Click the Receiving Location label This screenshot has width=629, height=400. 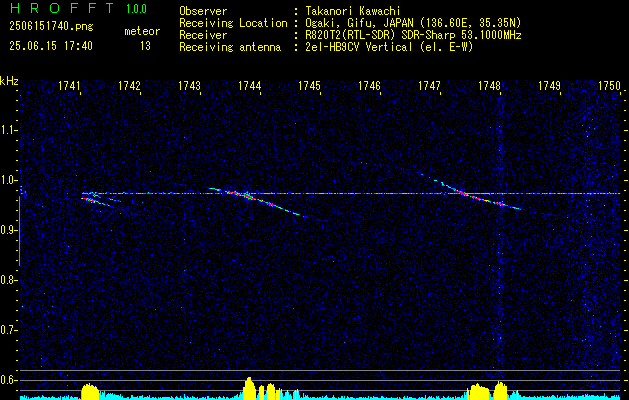(x=233, y=23)
